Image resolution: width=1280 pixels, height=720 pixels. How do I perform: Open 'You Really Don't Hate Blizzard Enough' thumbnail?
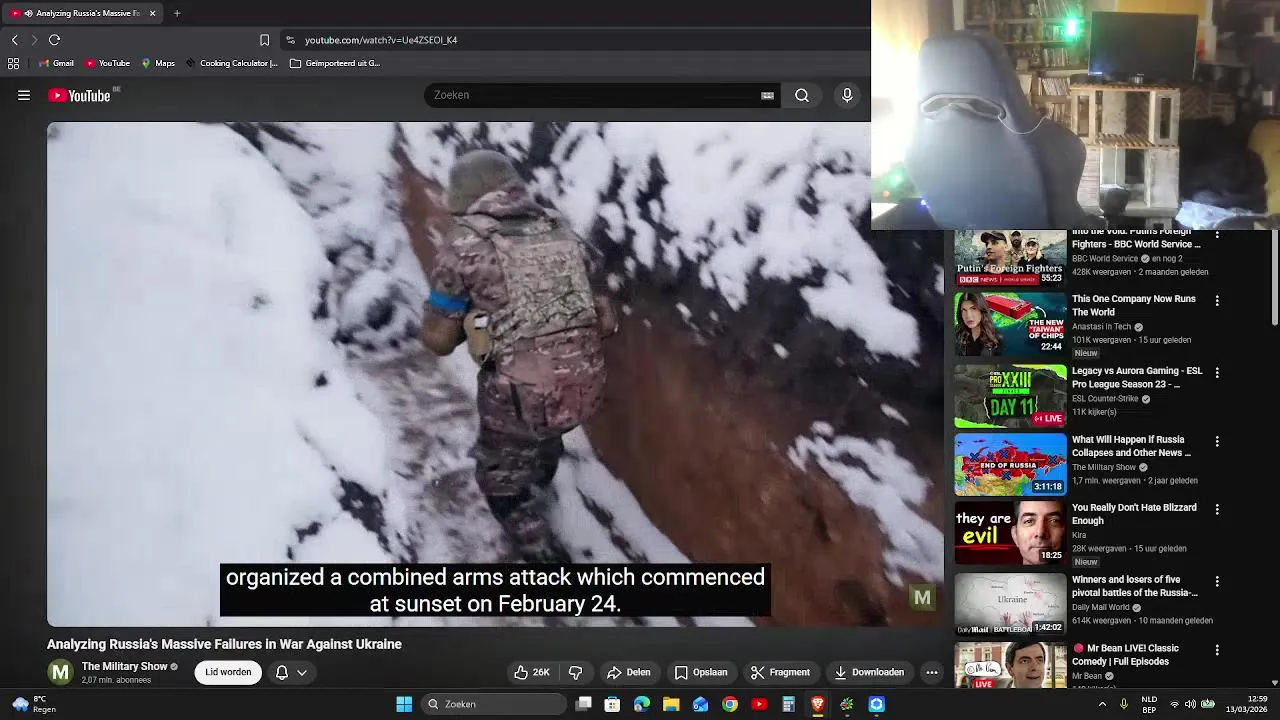(x=1010, y=533)
